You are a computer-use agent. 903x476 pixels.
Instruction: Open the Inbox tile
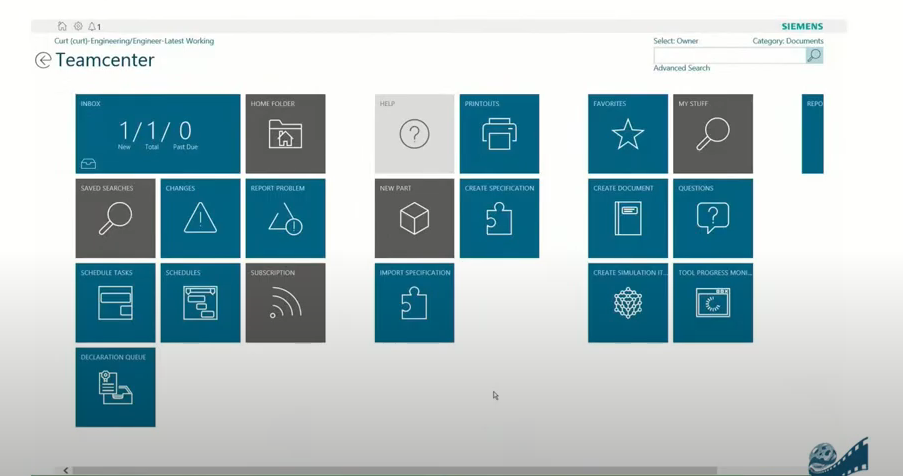pyautogui.click(x=158, y=134)
